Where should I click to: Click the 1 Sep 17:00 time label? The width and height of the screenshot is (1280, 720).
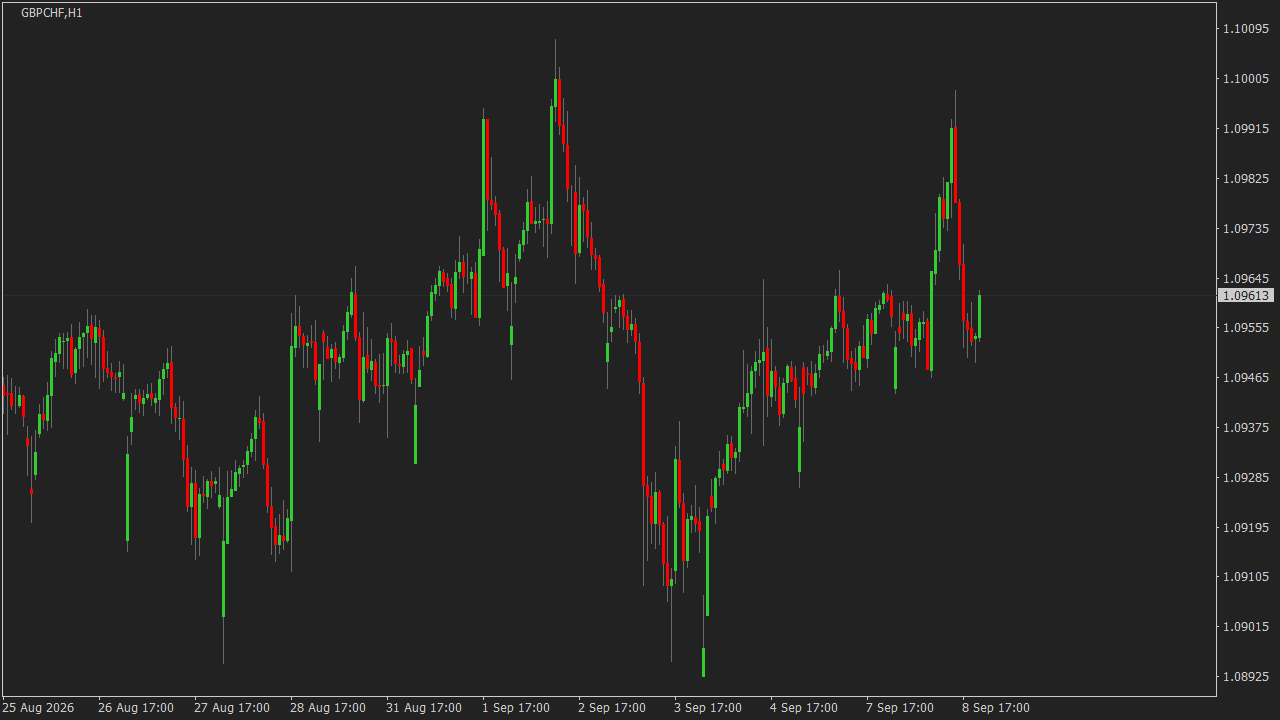pyautogui.click(x=516, y=708)
